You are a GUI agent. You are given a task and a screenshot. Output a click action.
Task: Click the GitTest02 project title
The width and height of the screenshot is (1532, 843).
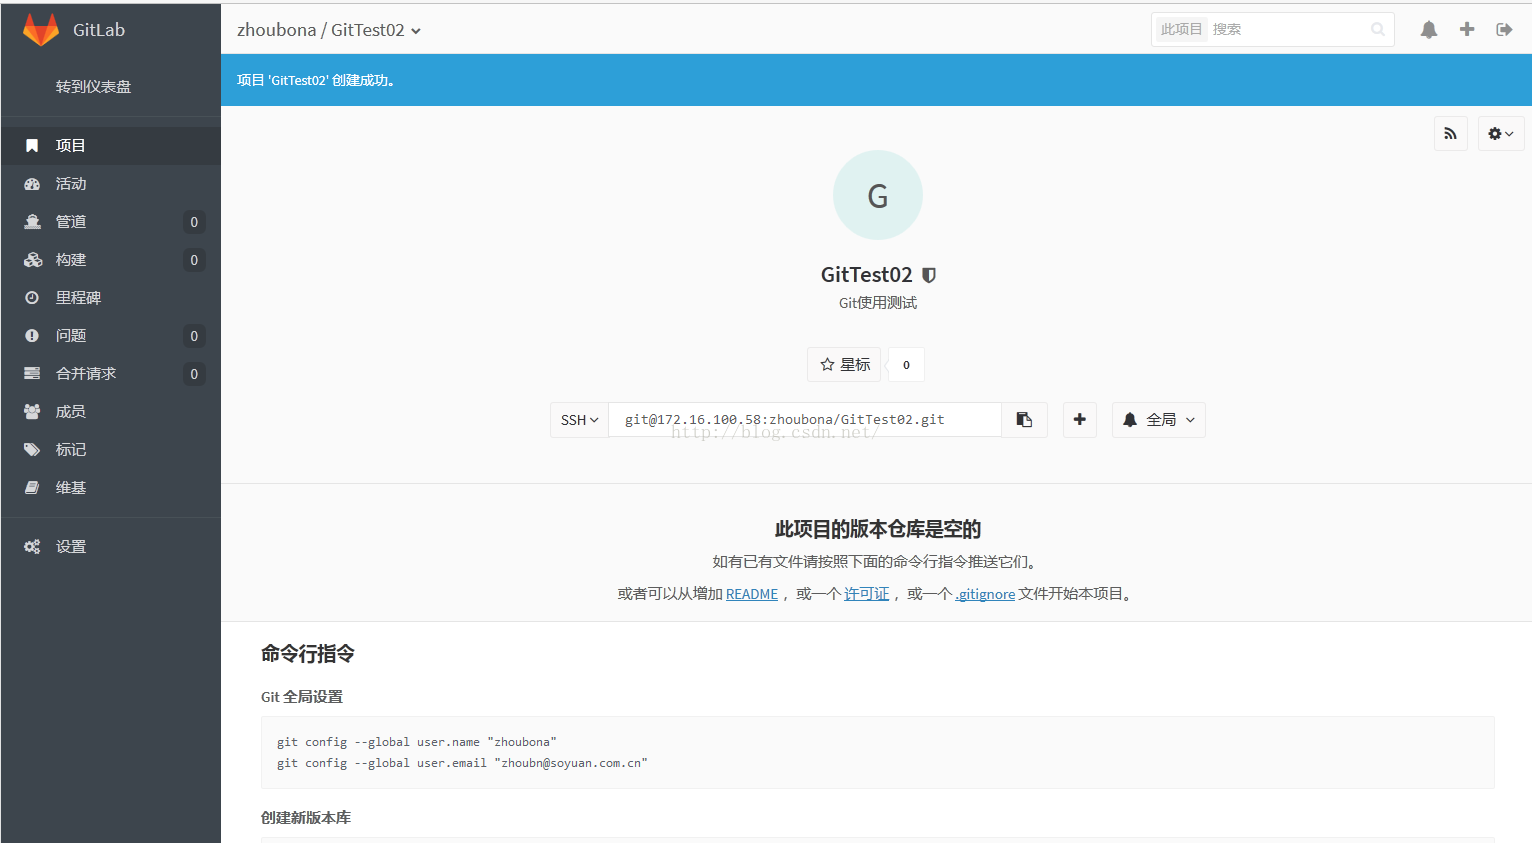tap(866, 275)
